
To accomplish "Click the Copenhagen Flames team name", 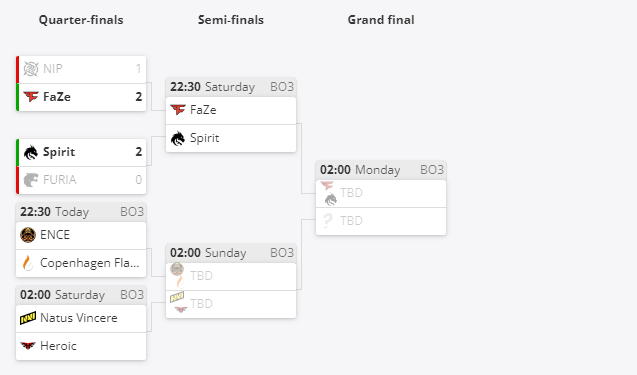I will click(x=90, y=263).
